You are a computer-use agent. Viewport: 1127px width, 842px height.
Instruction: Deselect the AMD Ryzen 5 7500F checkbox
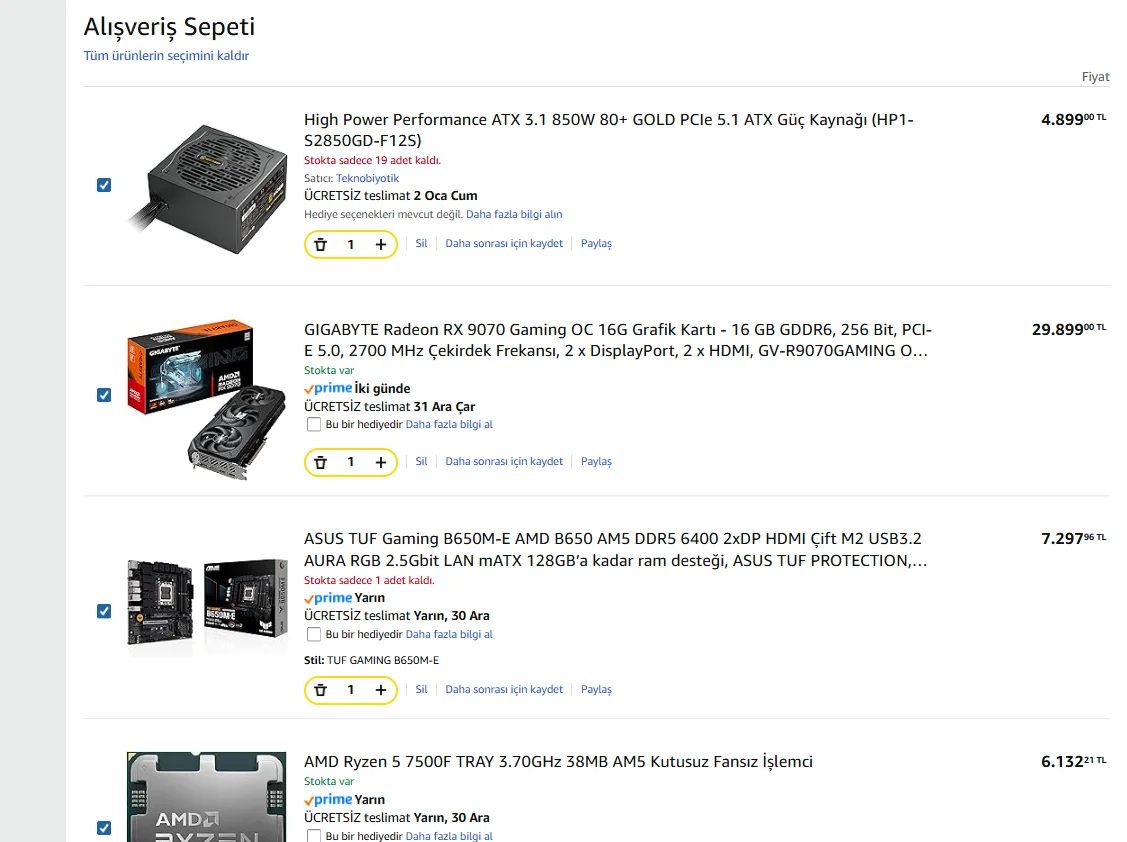(x=104, y=827)
